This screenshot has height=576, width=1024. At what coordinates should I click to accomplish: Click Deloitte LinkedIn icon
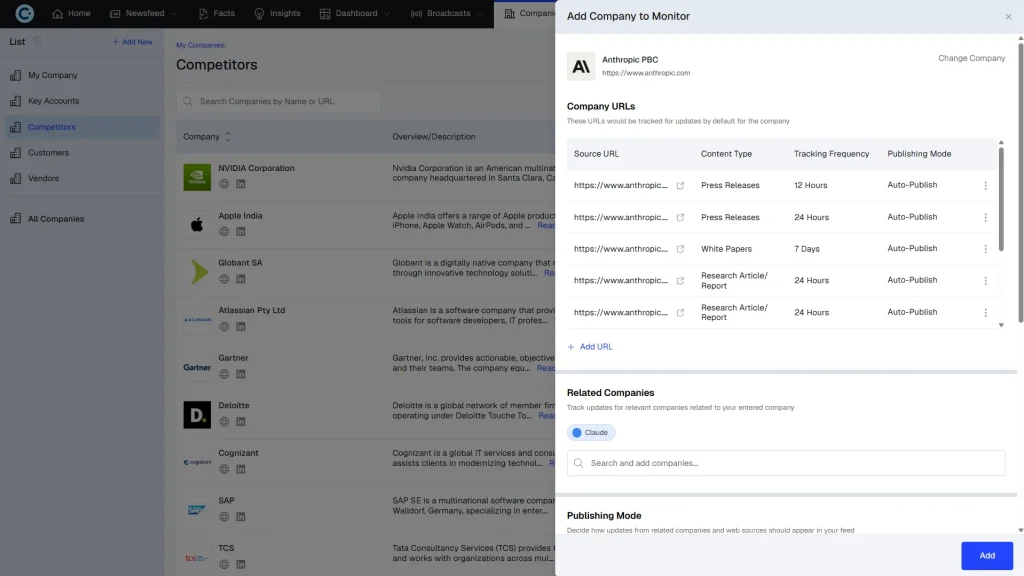[241, 422]
